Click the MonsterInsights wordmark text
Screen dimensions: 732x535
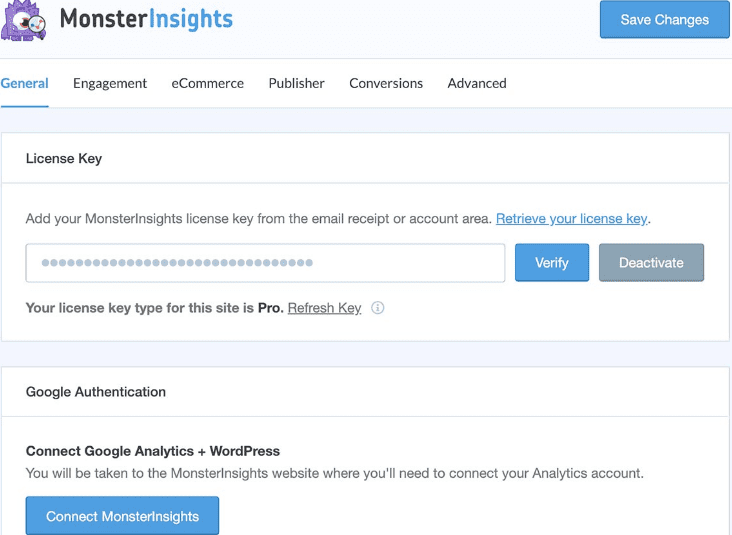pyautogui.click(x=146, y=19)
